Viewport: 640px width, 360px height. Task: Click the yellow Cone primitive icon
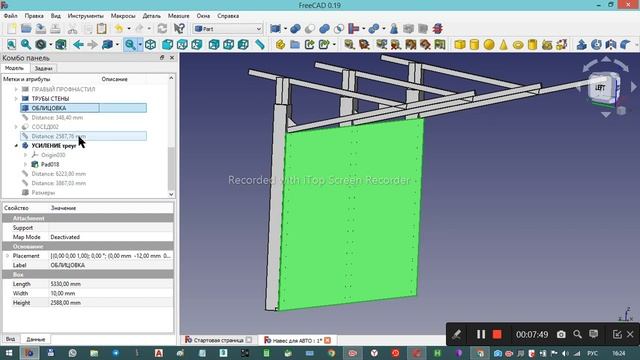tap(503, 44)
